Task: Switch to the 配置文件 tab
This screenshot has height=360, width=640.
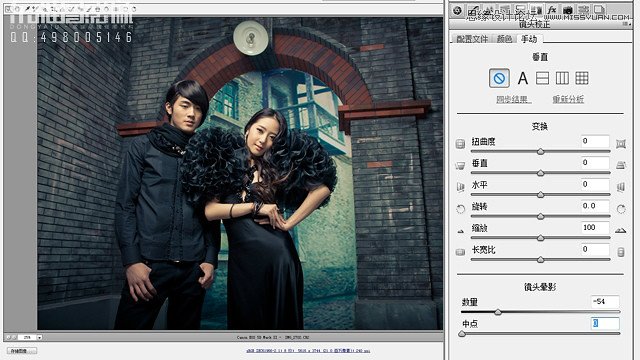Action: click(472, 39)
